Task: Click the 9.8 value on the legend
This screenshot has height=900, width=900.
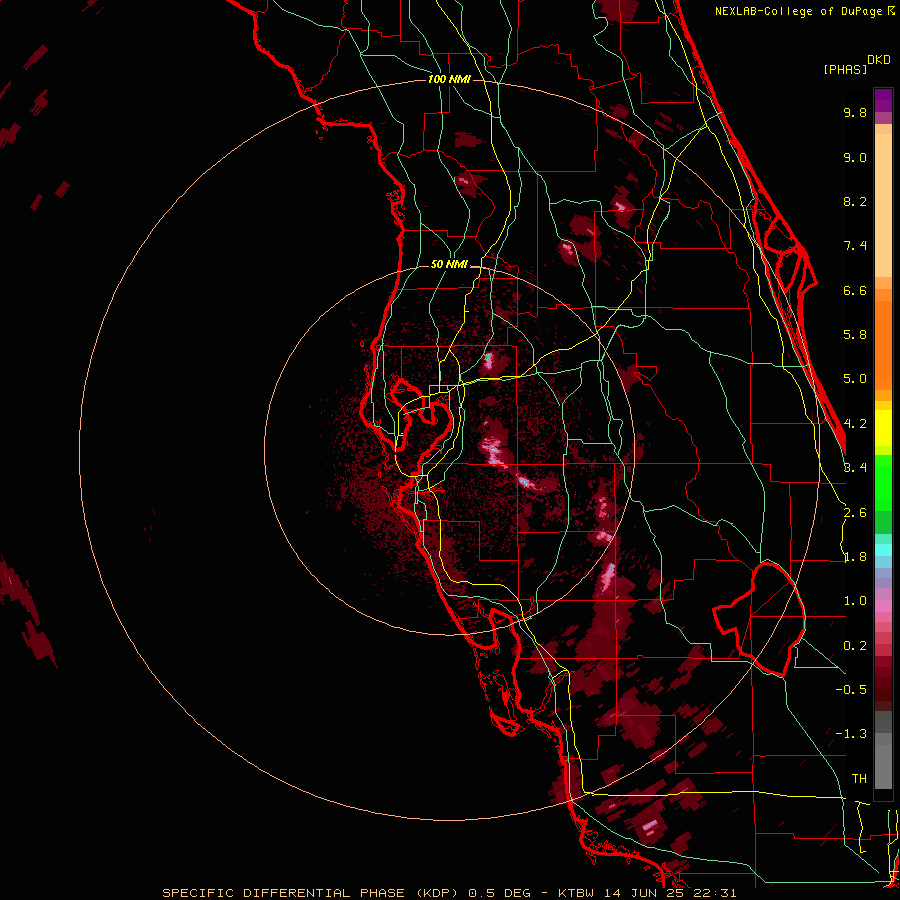Action: tap(855, 112)
